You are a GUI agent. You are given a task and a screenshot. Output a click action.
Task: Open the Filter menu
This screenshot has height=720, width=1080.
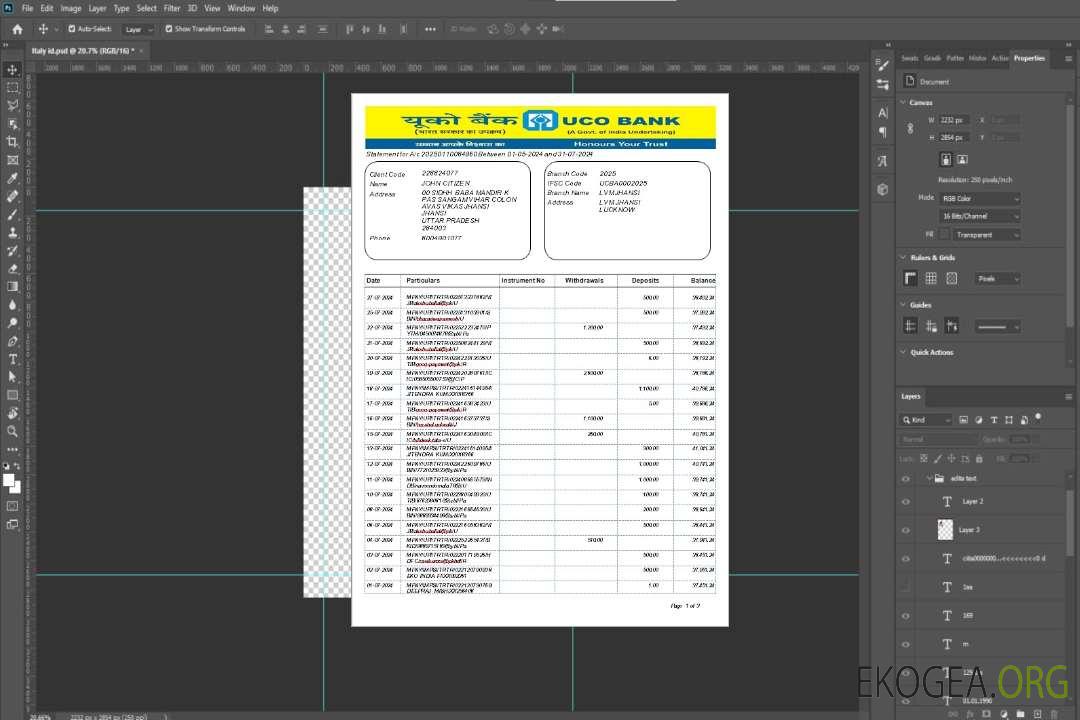point(172,8)
